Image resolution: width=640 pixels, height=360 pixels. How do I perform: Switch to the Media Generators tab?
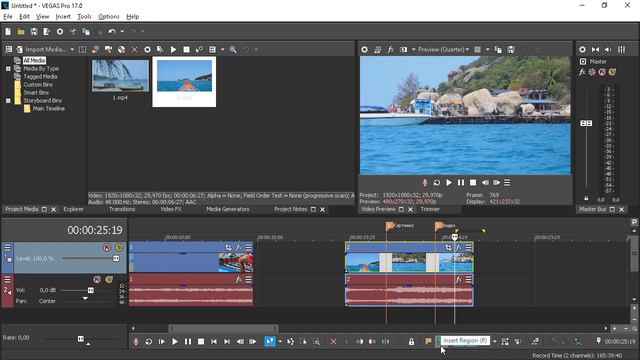point(227,209)
